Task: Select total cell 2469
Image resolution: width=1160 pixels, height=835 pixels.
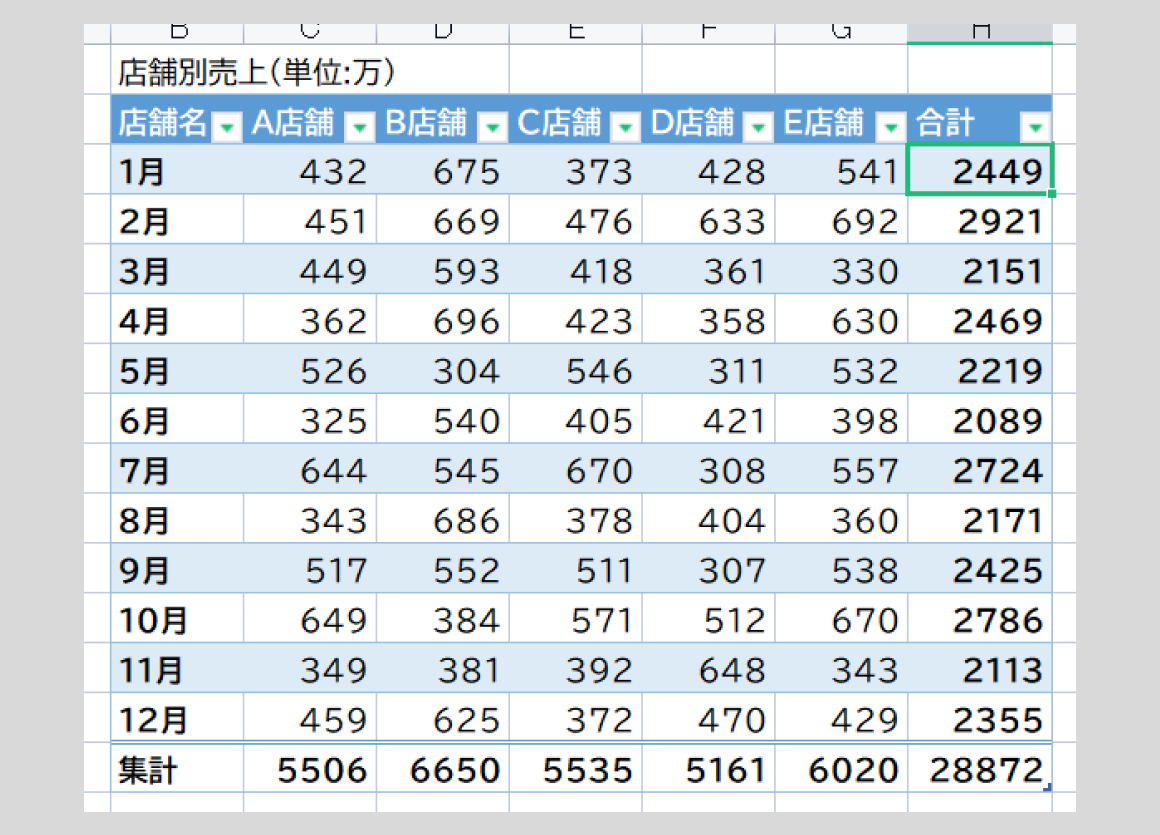Action: pos(980,320)
